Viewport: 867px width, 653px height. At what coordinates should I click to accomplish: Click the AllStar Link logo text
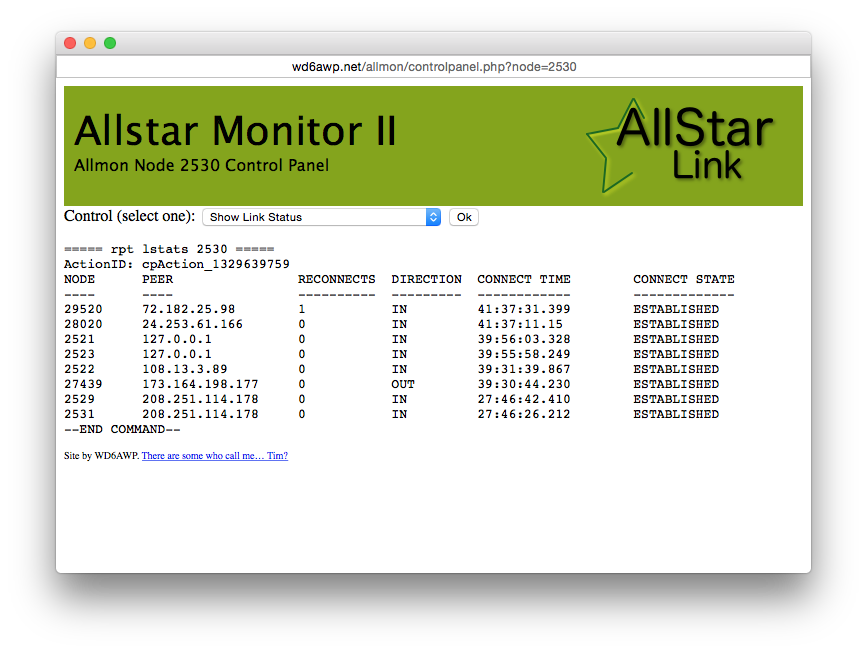click(x=696, y=144)
